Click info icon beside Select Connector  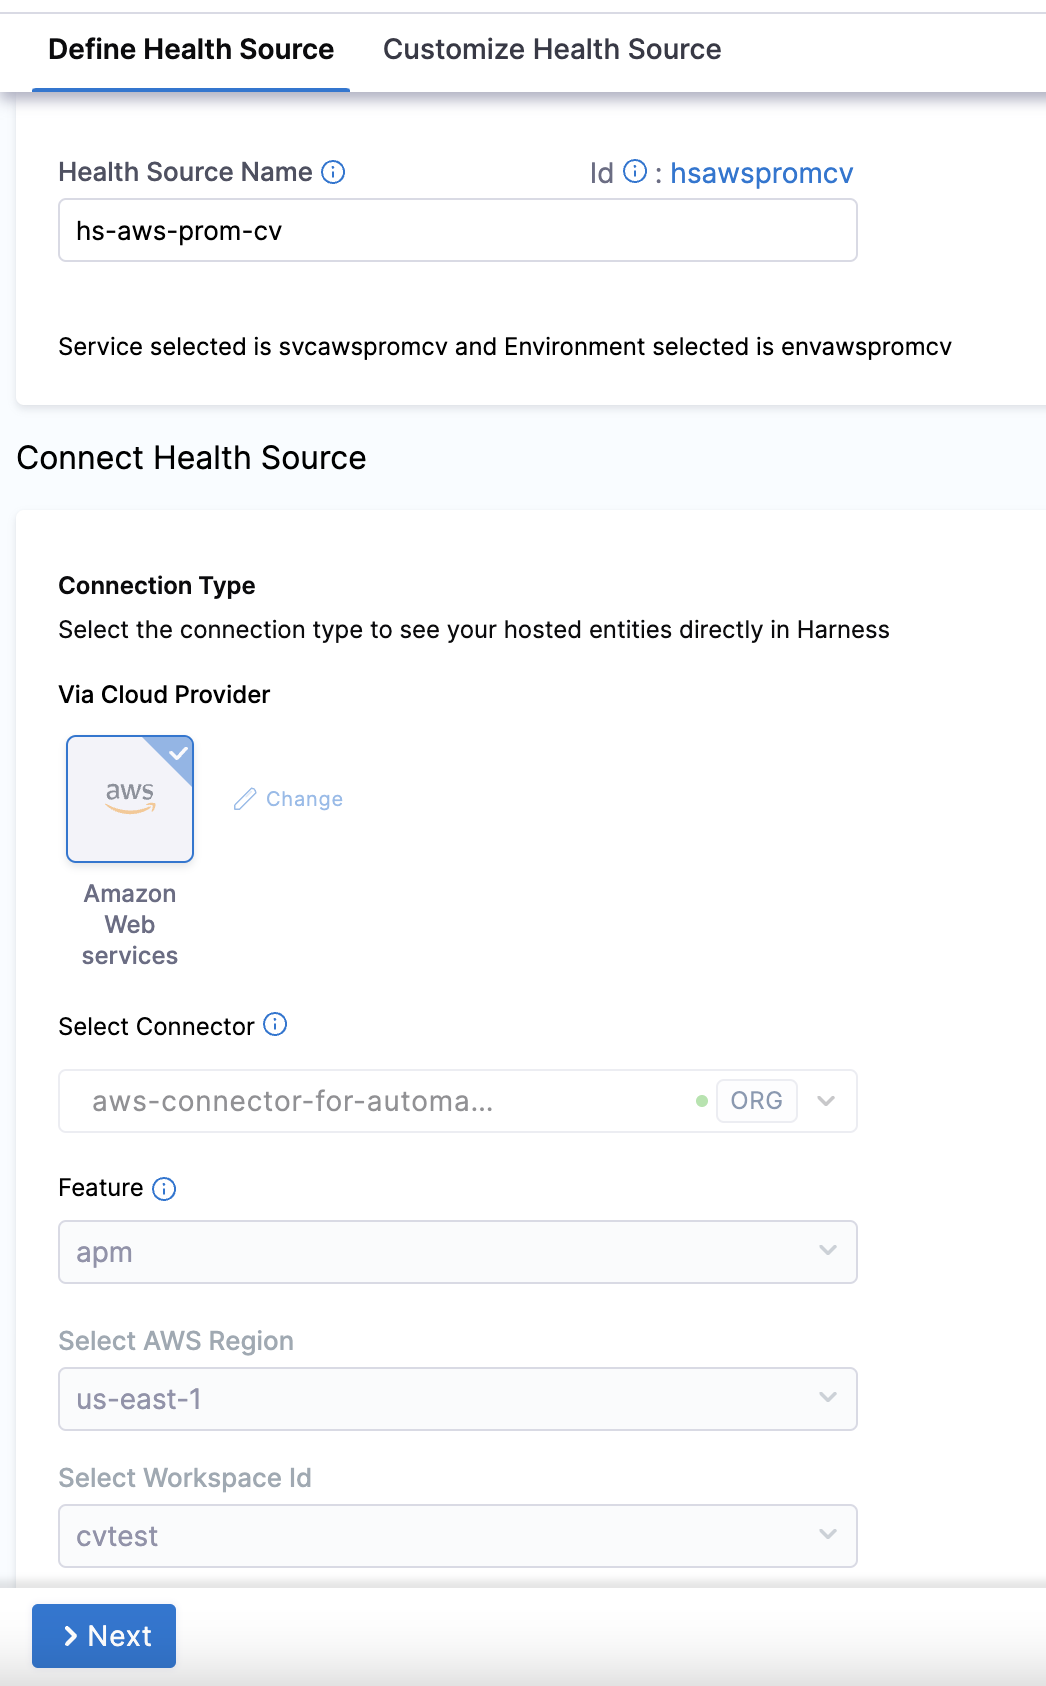point(275,1025)
